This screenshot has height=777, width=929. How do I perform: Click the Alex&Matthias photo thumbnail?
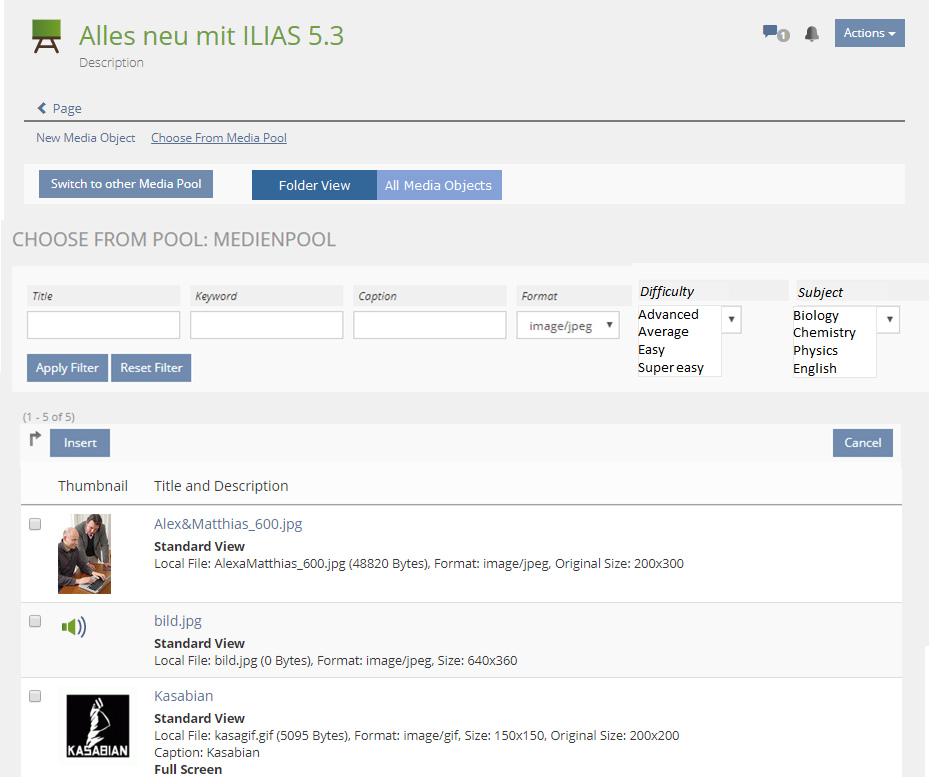84,554
